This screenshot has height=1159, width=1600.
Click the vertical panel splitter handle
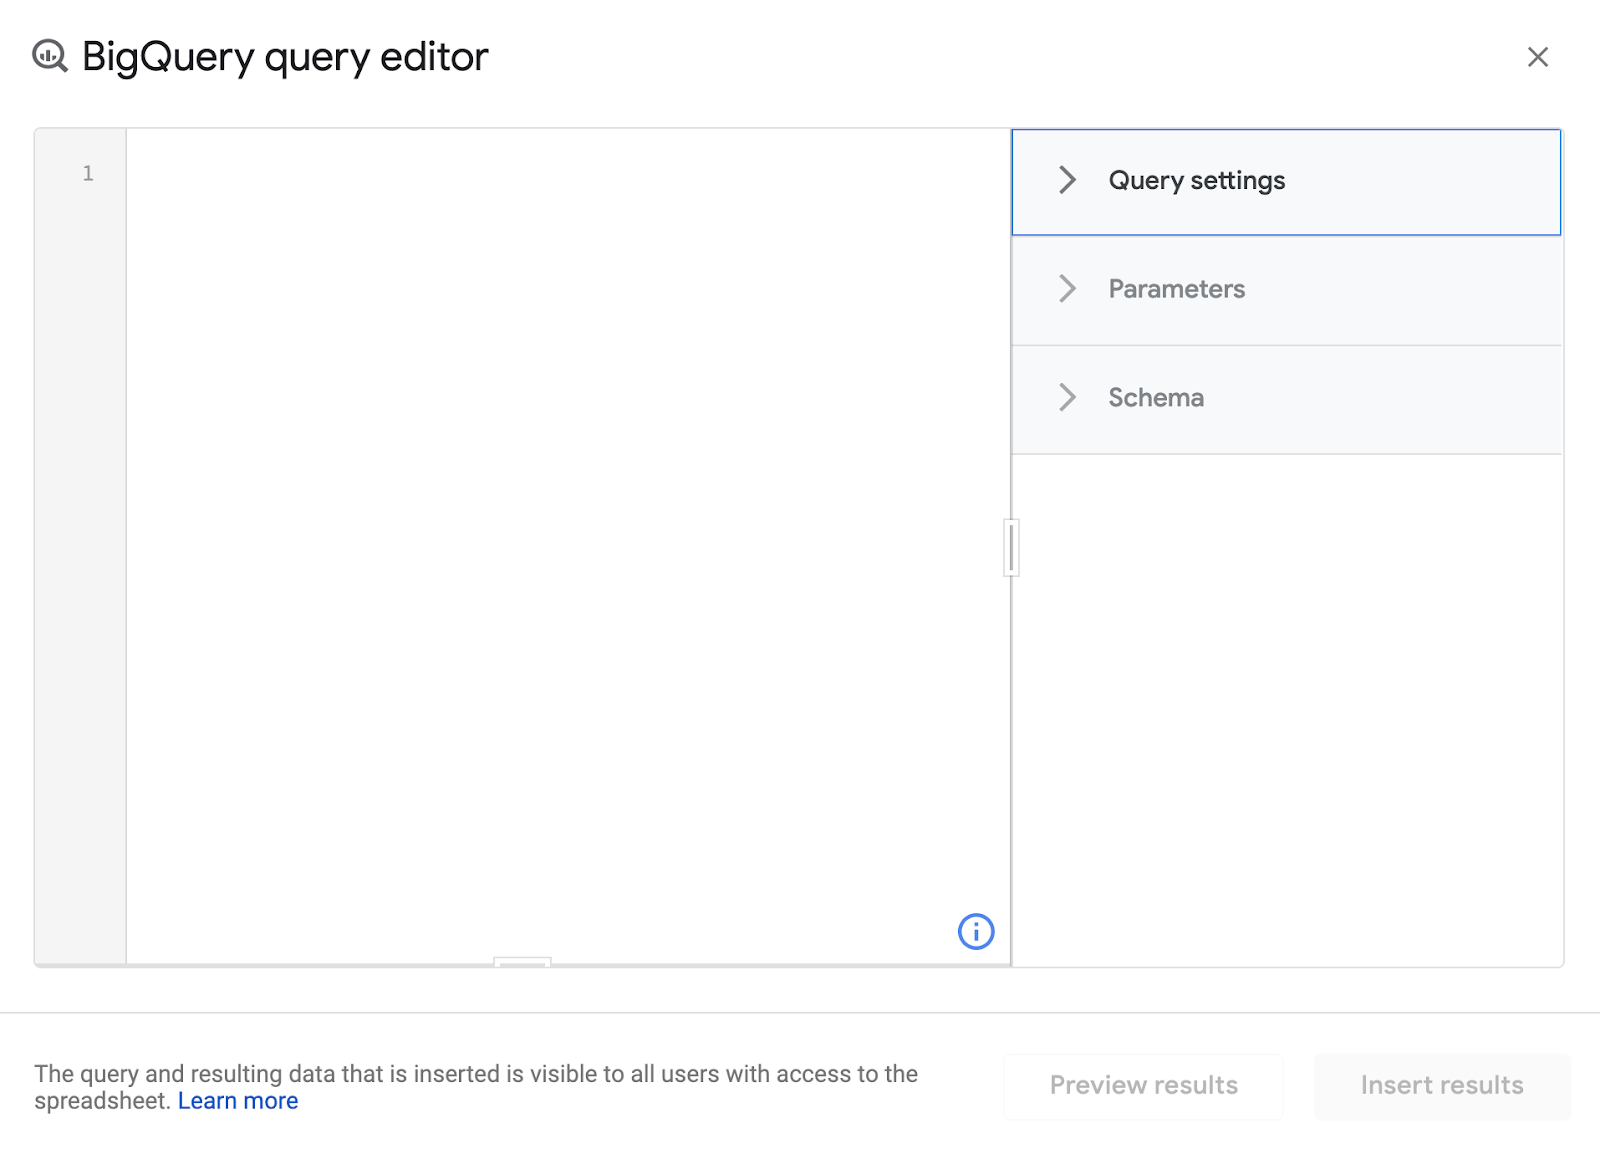(x=1011, y=547)
